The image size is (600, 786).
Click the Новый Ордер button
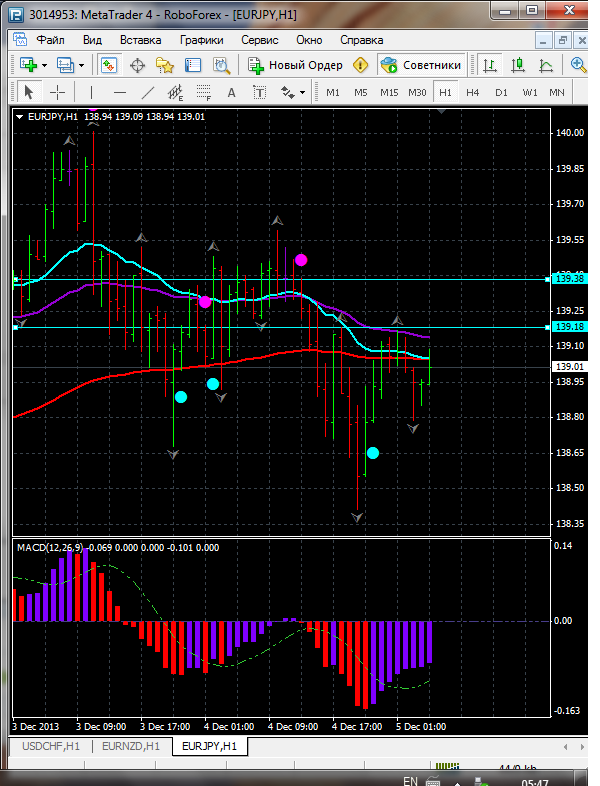pos(295,65)
